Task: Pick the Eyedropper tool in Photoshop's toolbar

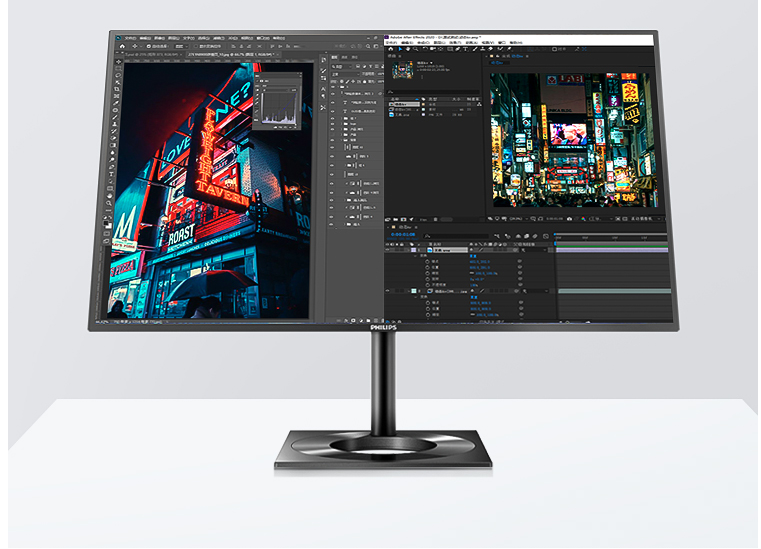Action: [116, 103]
